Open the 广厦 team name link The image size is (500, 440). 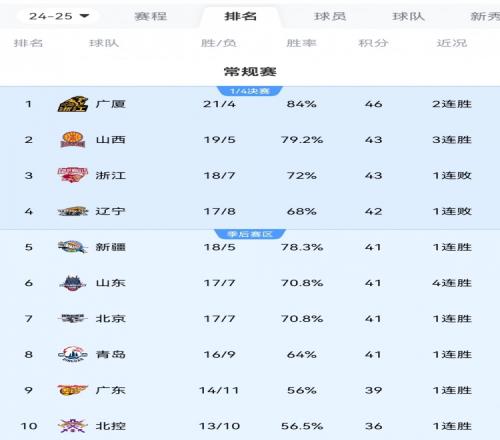tap(111, 104)
